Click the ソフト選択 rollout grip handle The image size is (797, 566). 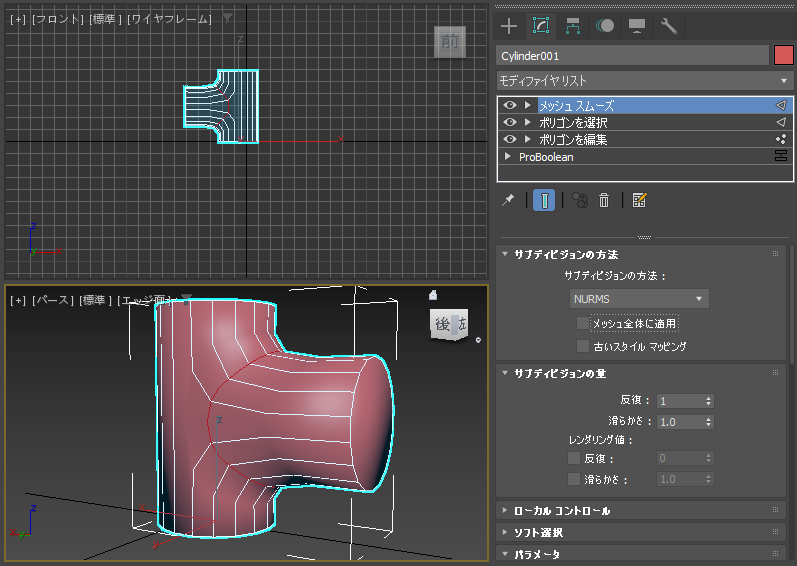click(775, 531)
